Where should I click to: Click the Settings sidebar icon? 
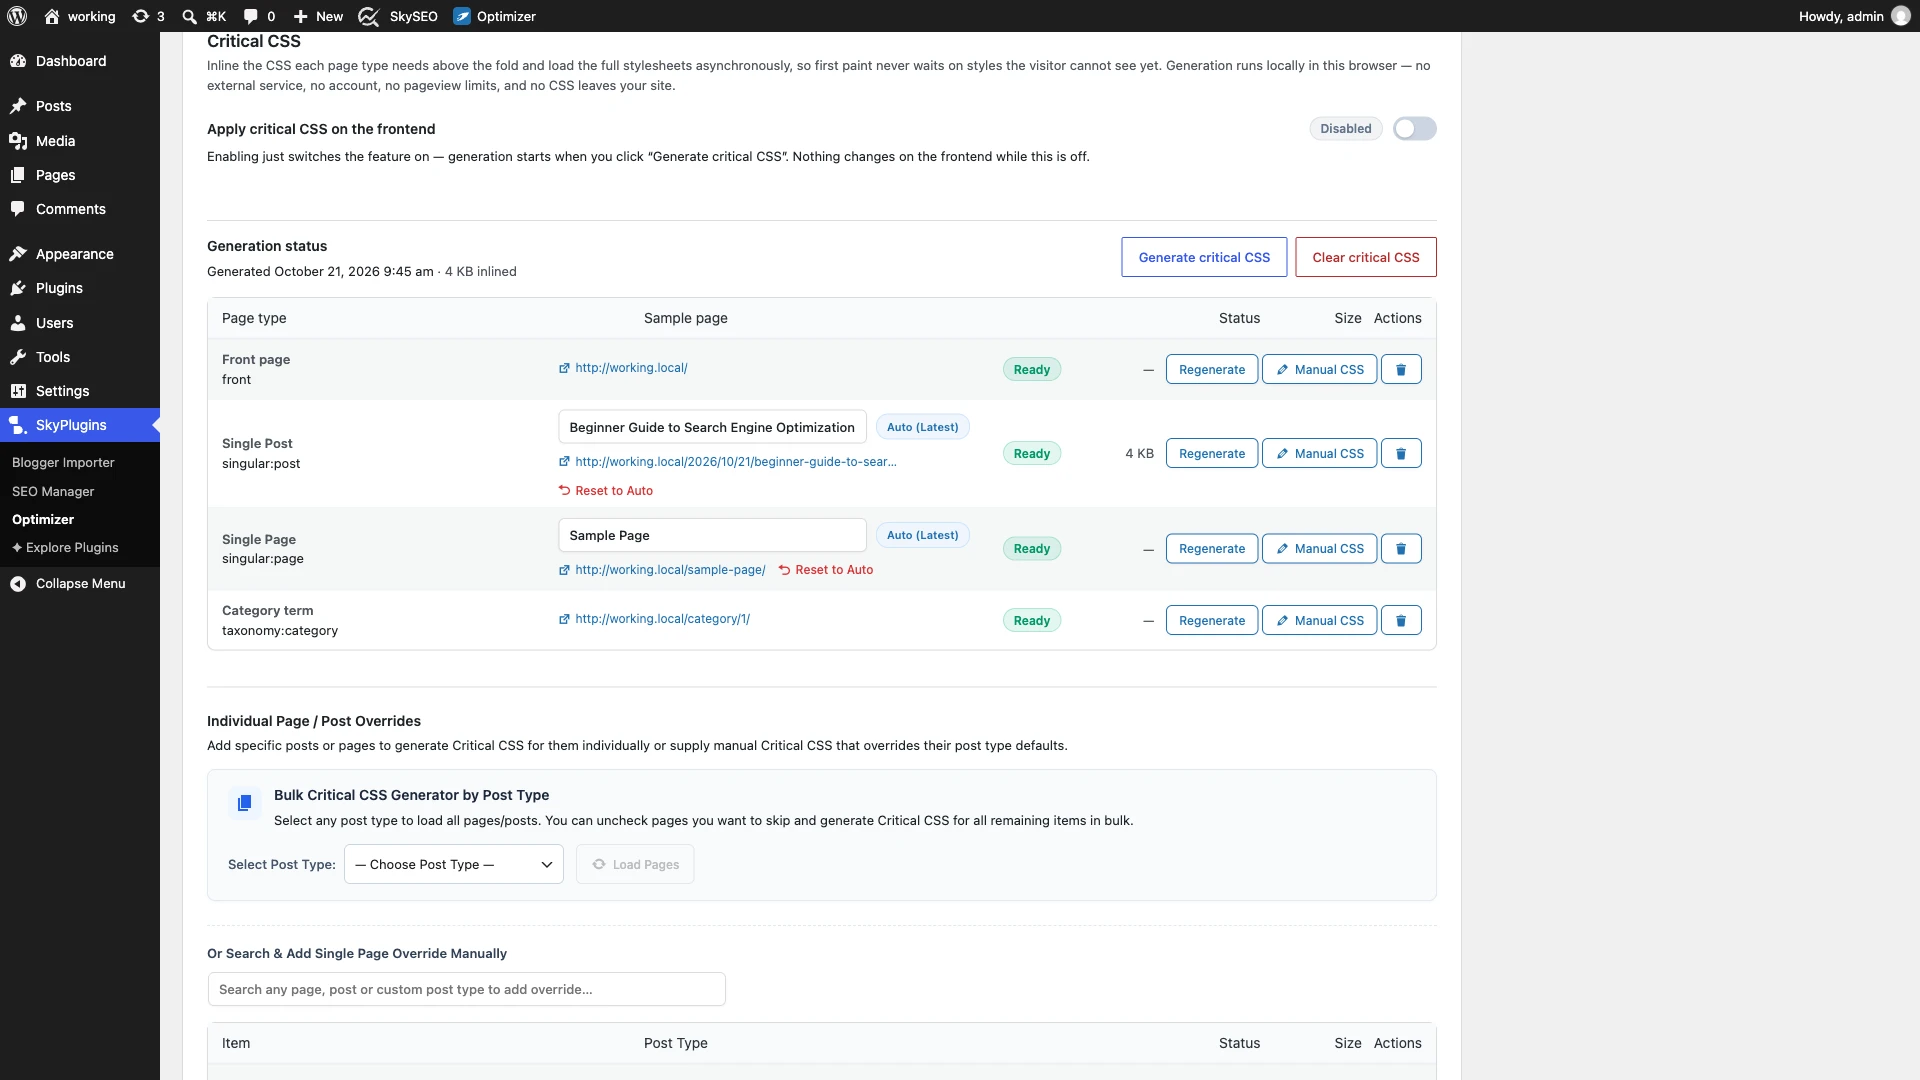(18, 391)
